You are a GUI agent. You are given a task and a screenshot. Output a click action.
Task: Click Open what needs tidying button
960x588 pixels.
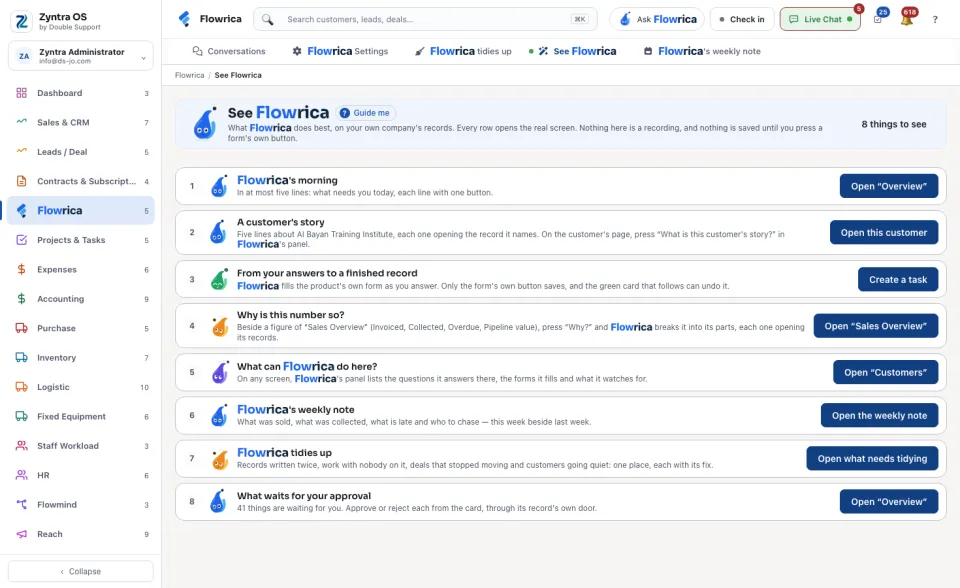point(872,459)
